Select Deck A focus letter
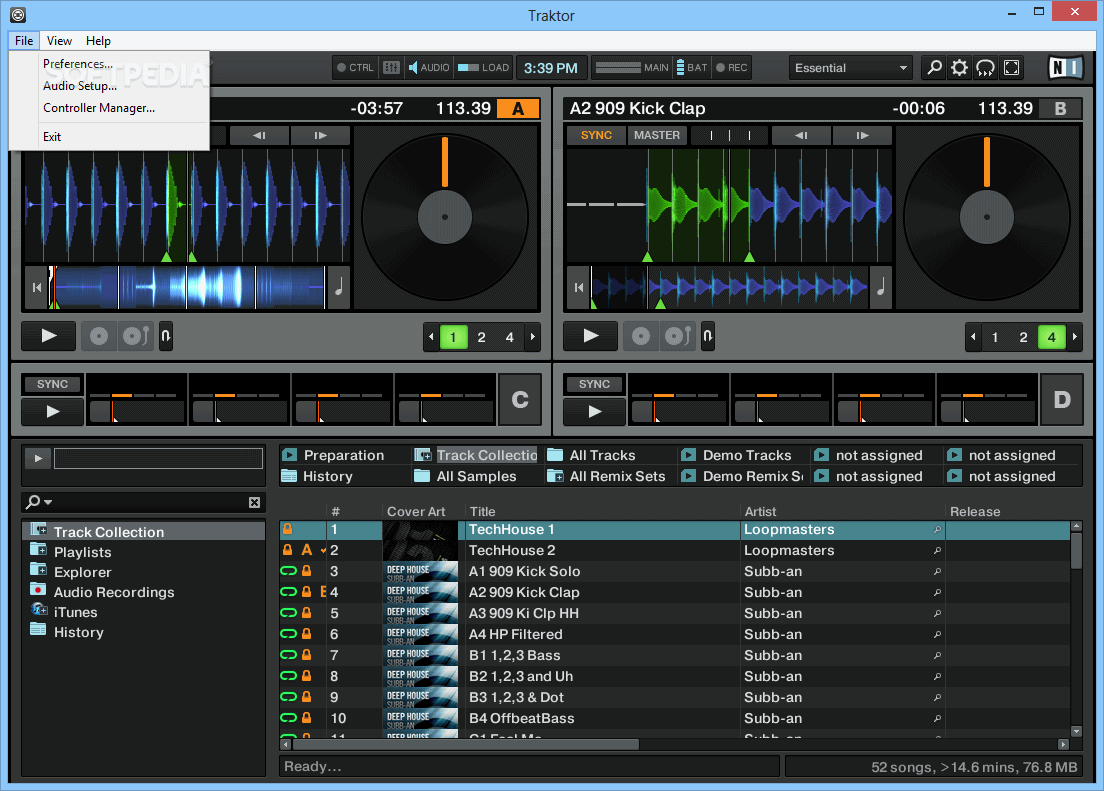Viewport: 1104px width, 791px height. [x=518, y=108]
